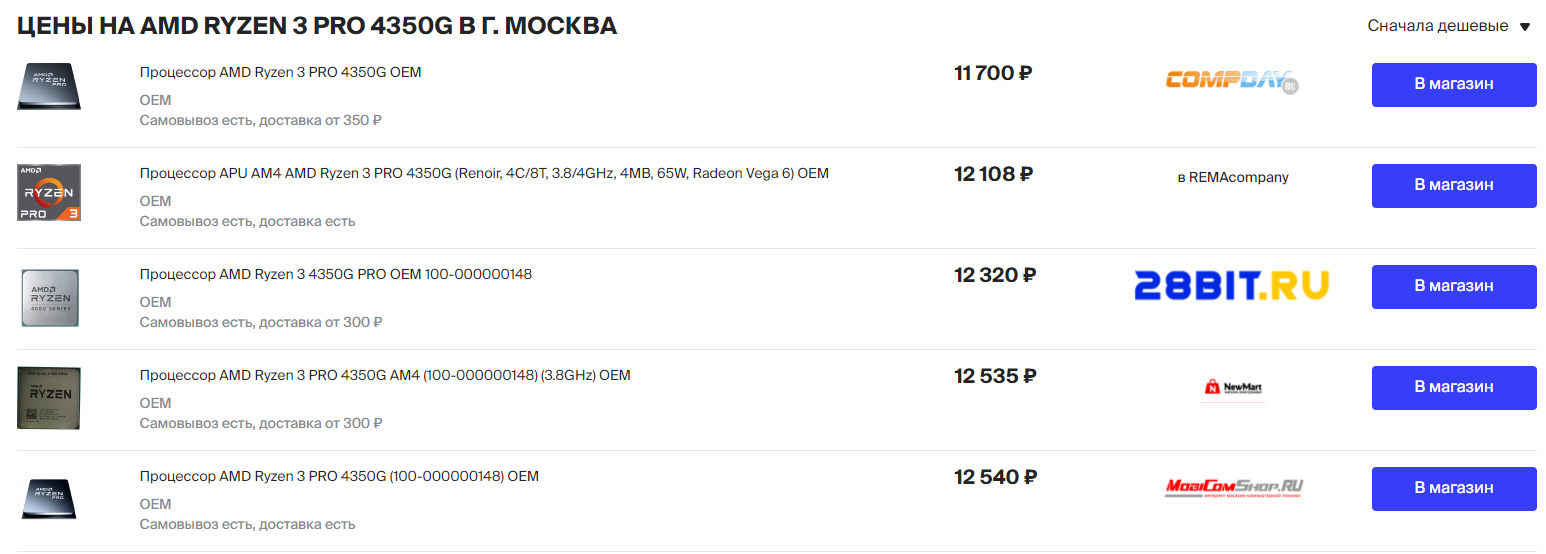Viewport: 1546px width, 554px height.
Task: Click the sort dropdown arrow
Action: (x=1525, y=27)
